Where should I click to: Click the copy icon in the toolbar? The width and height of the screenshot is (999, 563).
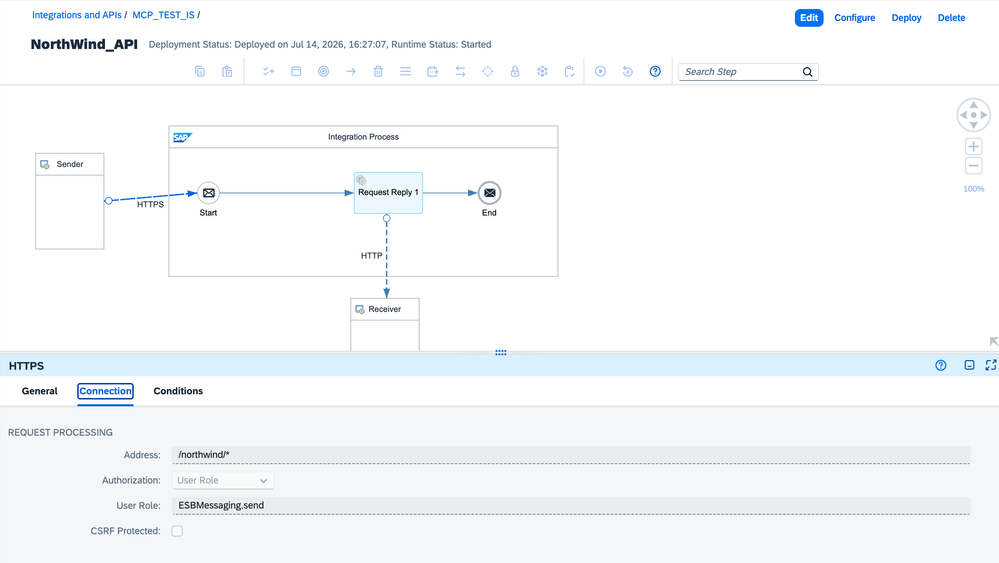coord(200,71)
